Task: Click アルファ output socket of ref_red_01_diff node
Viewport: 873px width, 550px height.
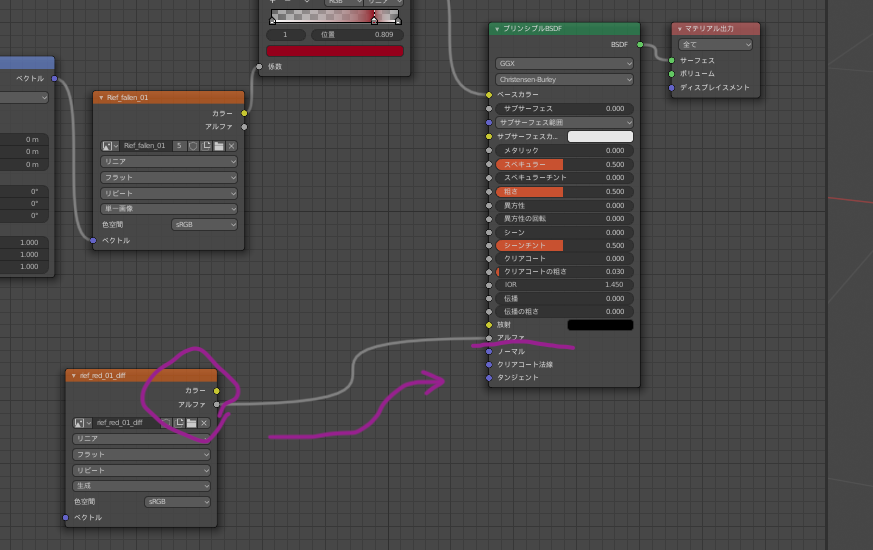Action: tap(217, 405)
